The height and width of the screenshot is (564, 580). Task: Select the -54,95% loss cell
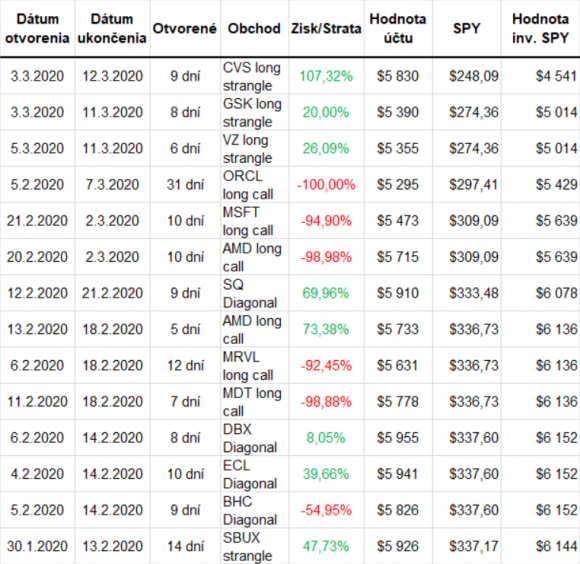[x=326, y=510]
